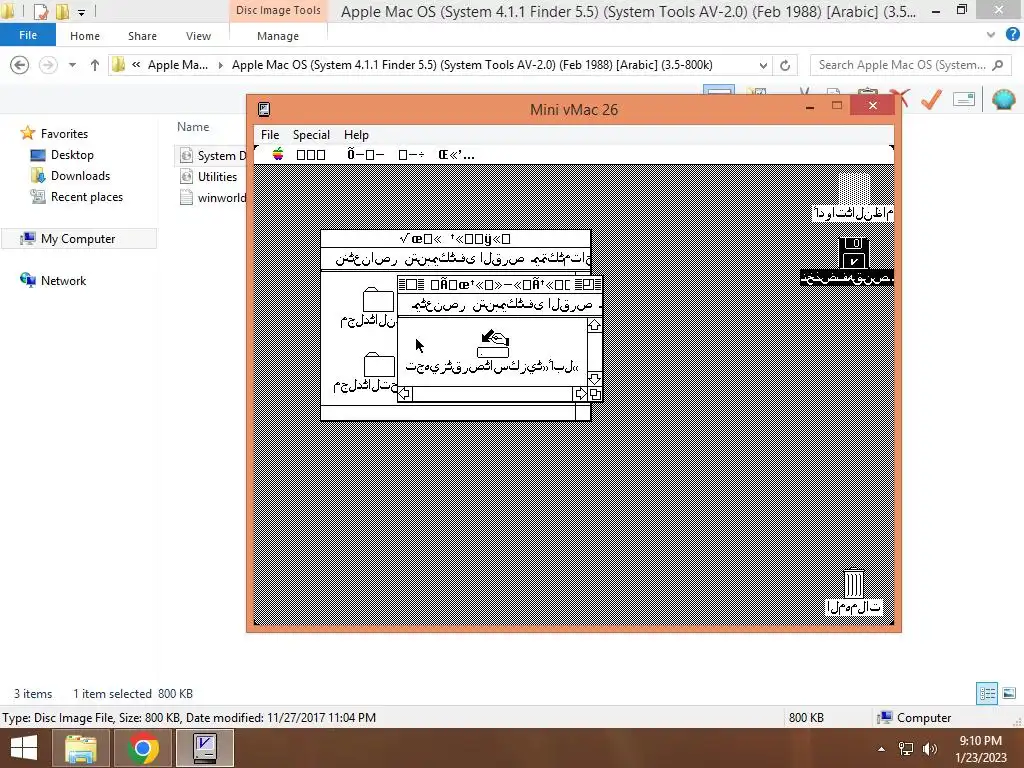Open the Special menu in Mini vMac

tap(311, 135)
